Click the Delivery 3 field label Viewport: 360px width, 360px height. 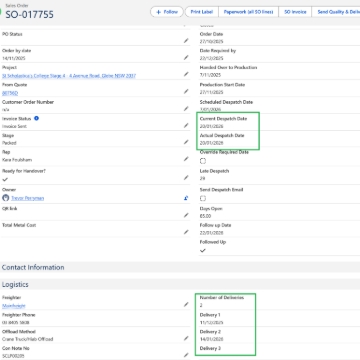[x=210, y=348]
